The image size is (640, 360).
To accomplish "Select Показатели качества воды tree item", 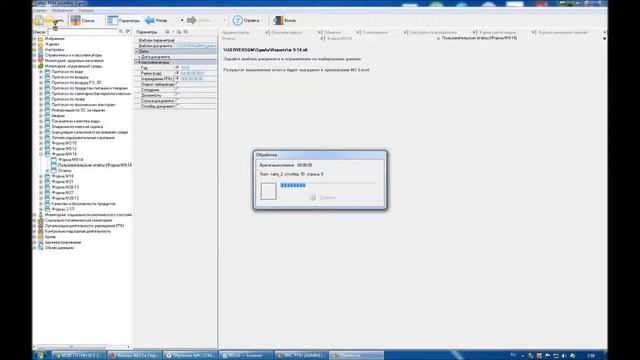I will 76,121.
